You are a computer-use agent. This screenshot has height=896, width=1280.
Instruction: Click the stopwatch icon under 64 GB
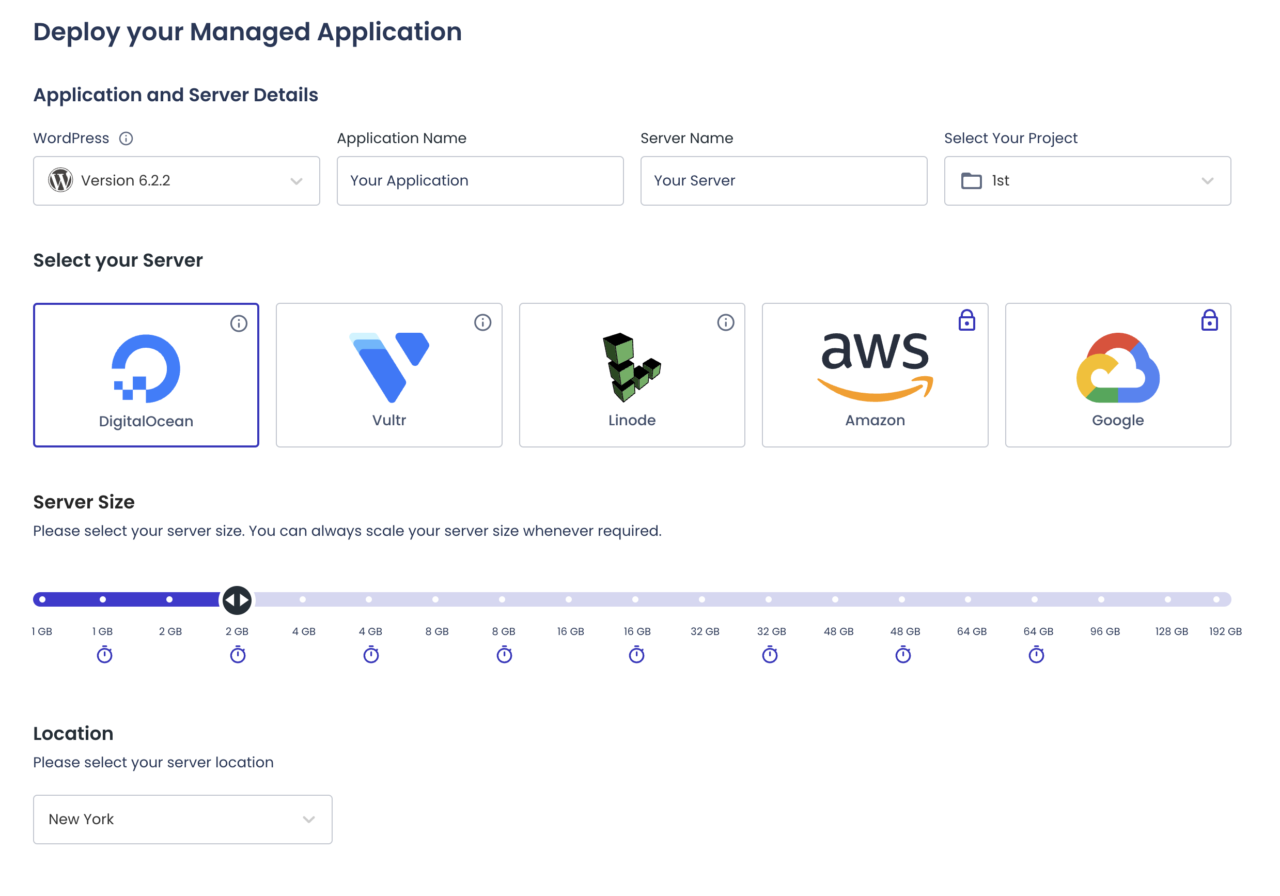1037,654
